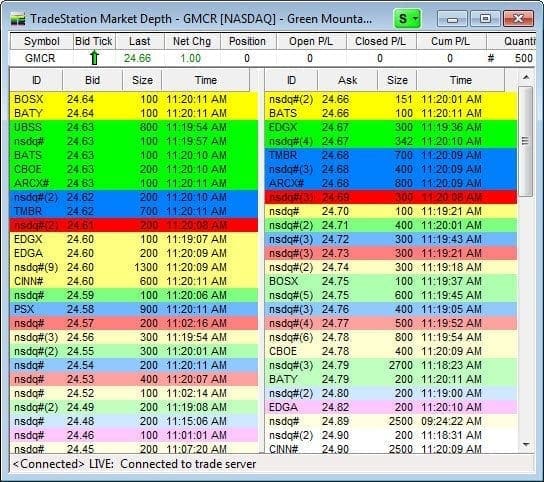The width and height of the screenshot is (544, 482).
Task: Select the Bid Tick header cell
Action: click(x=94, y=41)
